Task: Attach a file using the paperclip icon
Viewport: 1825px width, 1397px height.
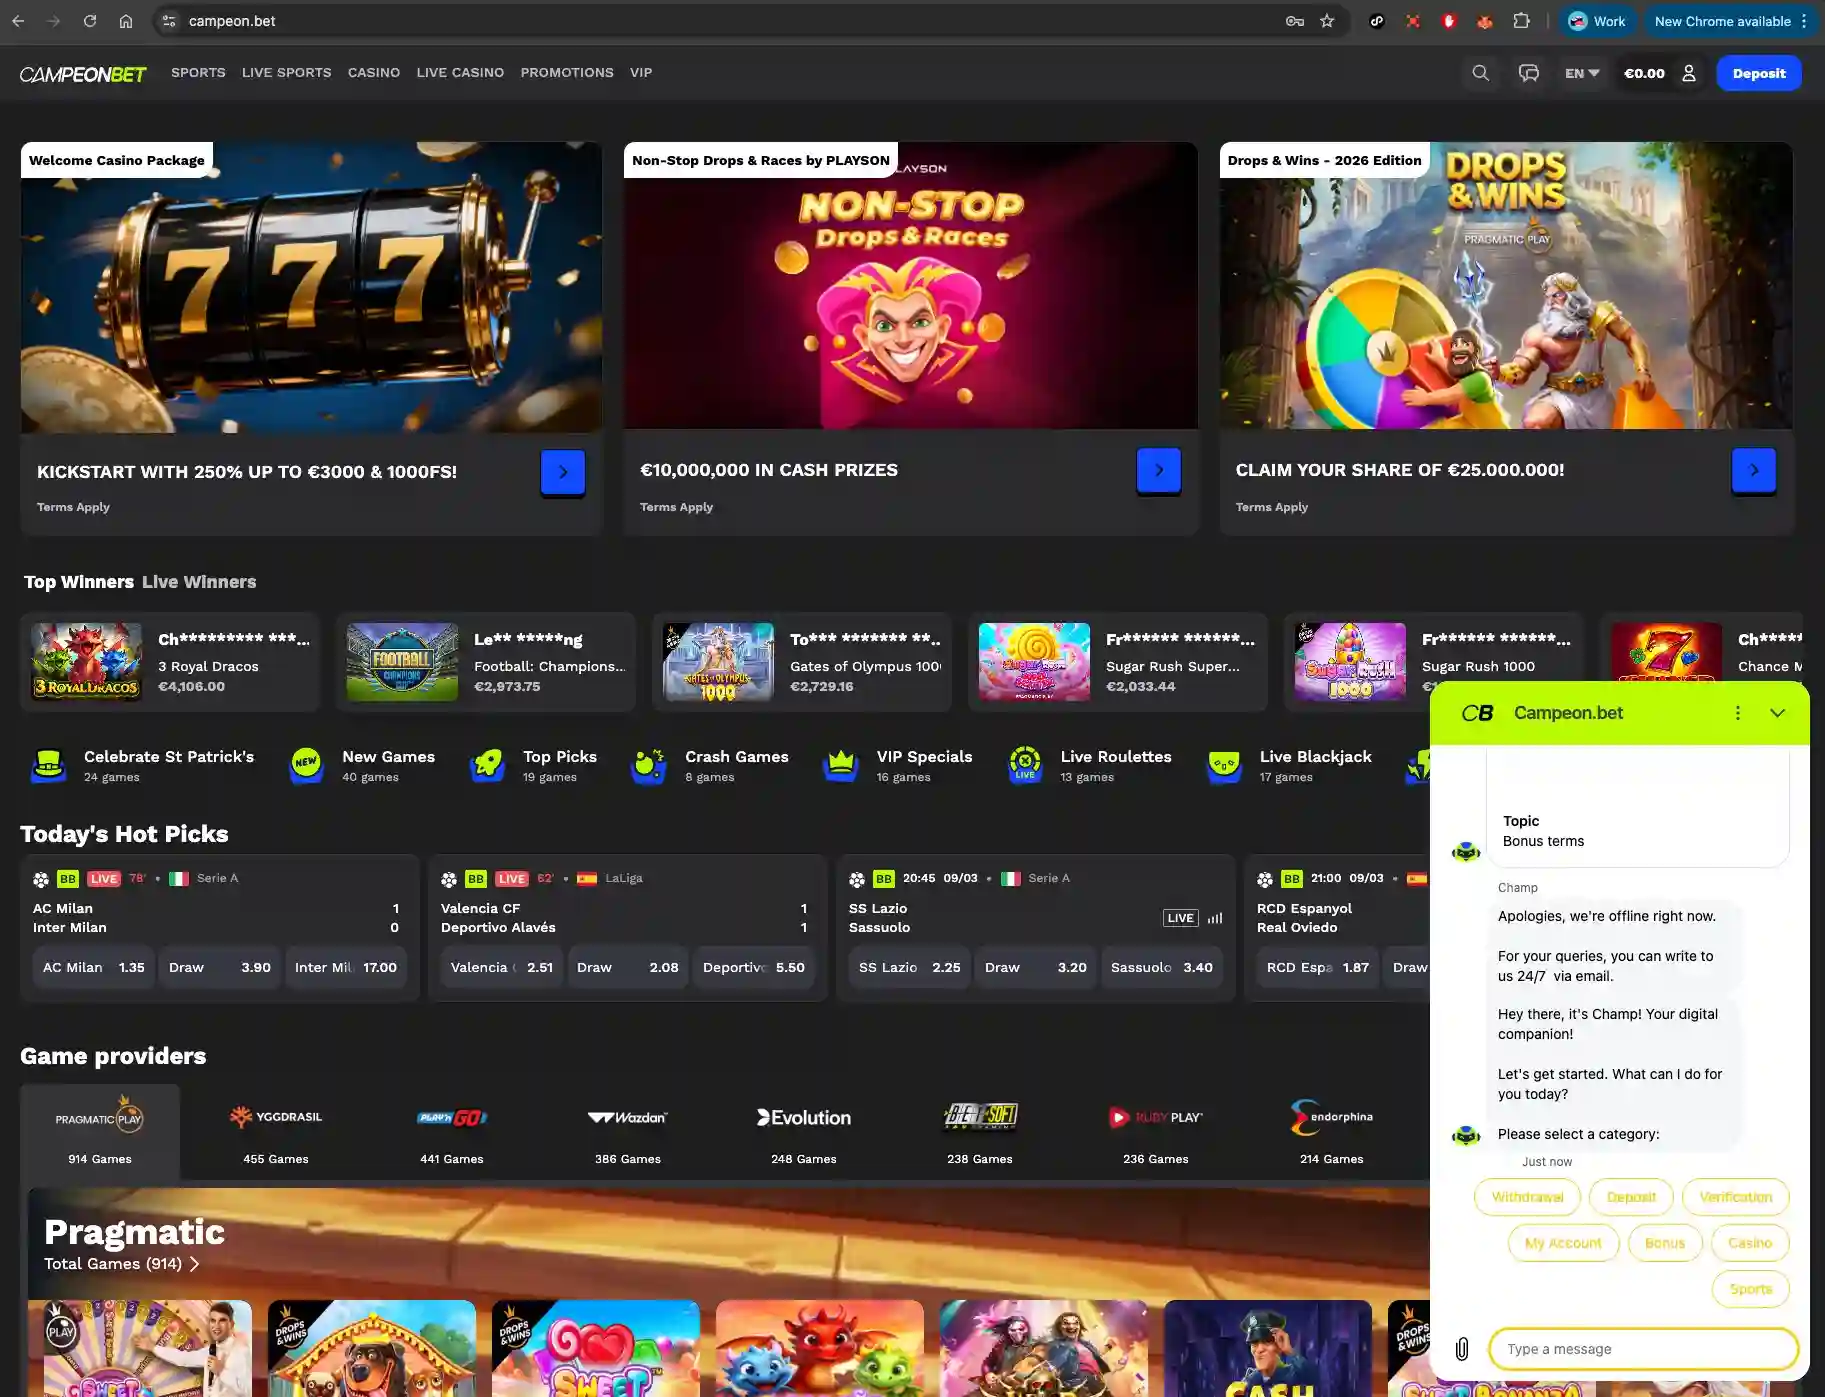Action: [1462, 1349]
